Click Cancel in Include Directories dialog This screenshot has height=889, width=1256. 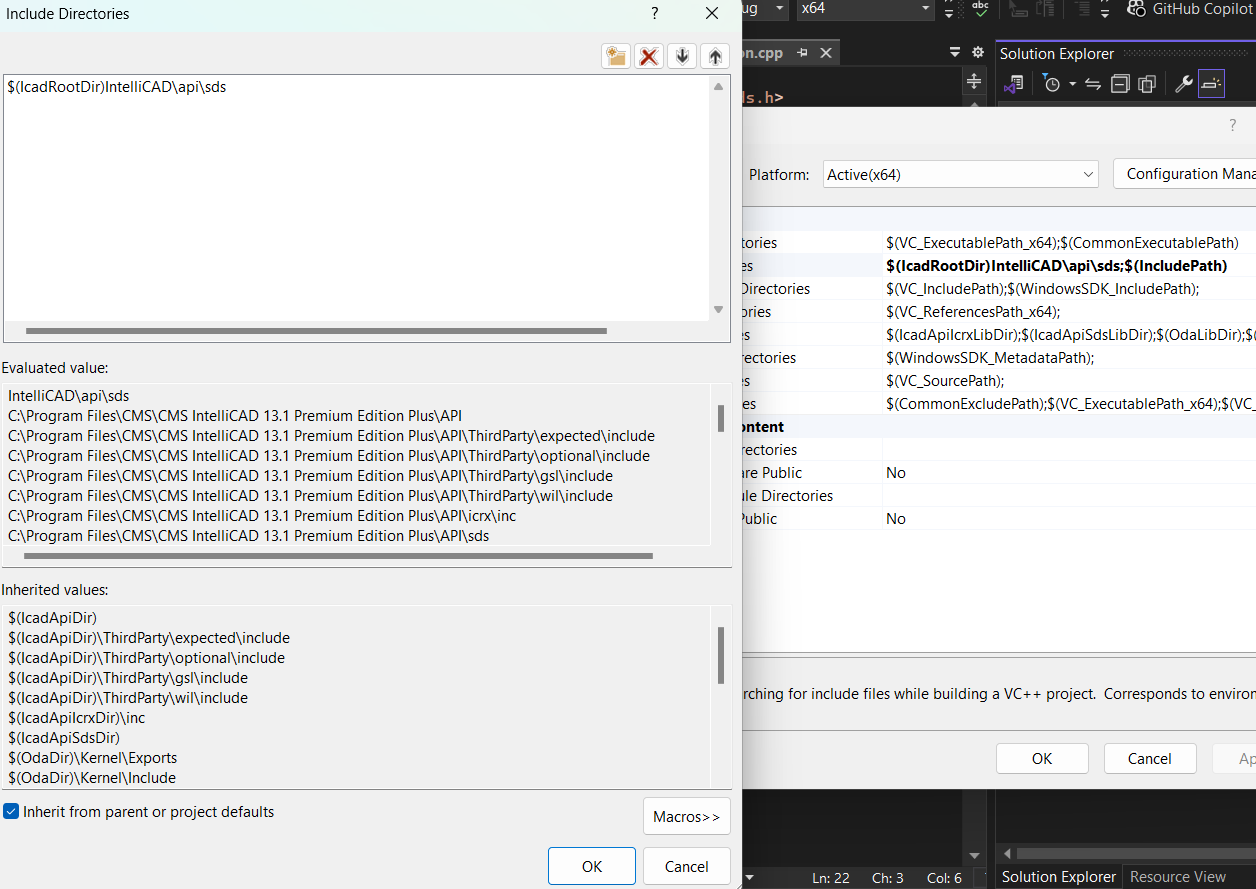(686, 866)
